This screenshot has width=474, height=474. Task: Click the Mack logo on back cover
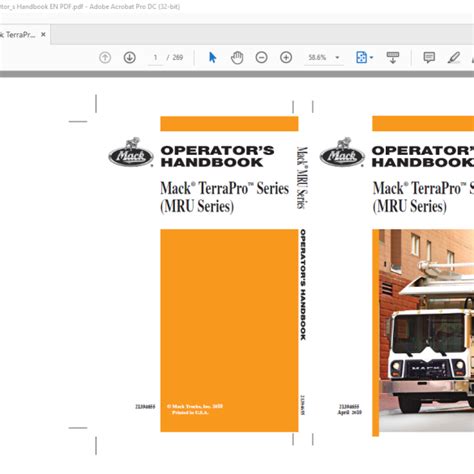tap(131, 152)
